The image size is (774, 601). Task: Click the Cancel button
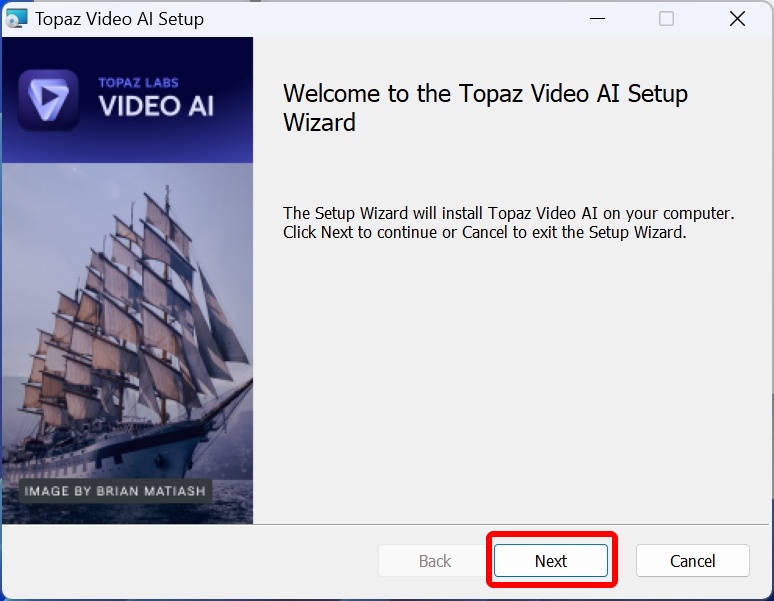click(693, 561)
